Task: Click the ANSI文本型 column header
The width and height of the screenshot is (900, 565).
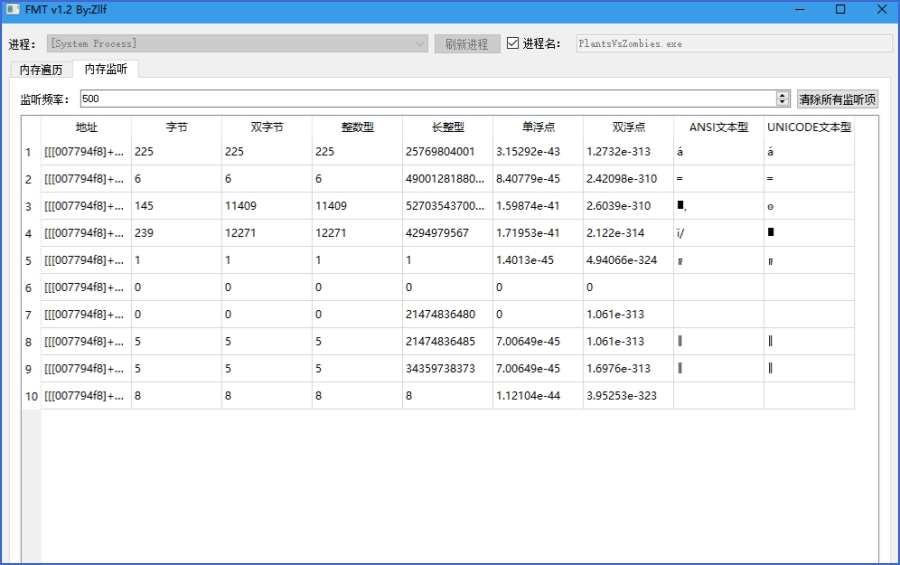Action: click(x=719, y=127)
